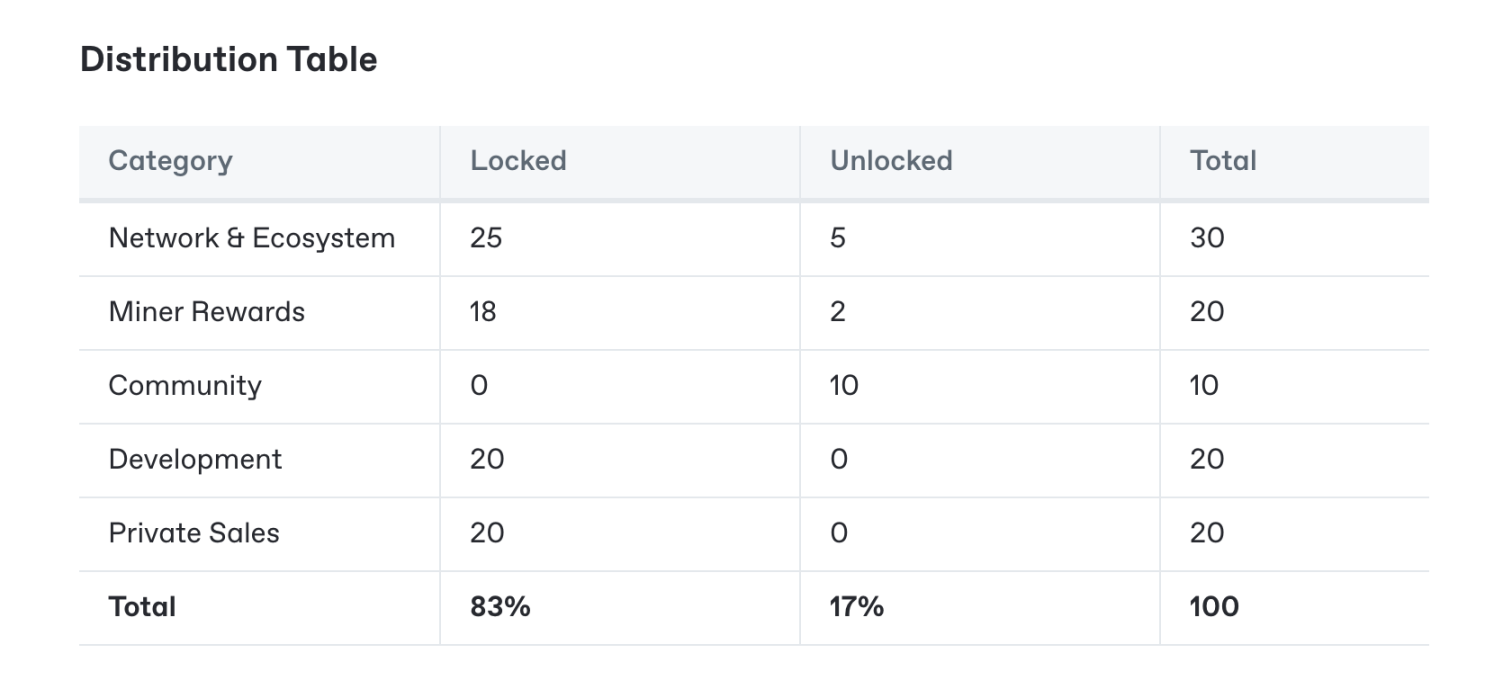This screenshot has height=698, width=1503.
Task: Click the Locked column header
Action: point(518,161)
